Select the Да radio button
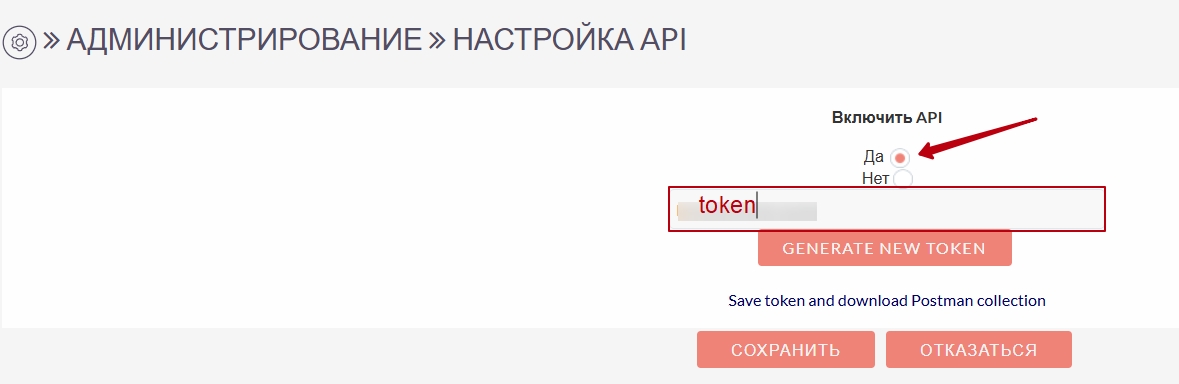 [x=900, y=158]
